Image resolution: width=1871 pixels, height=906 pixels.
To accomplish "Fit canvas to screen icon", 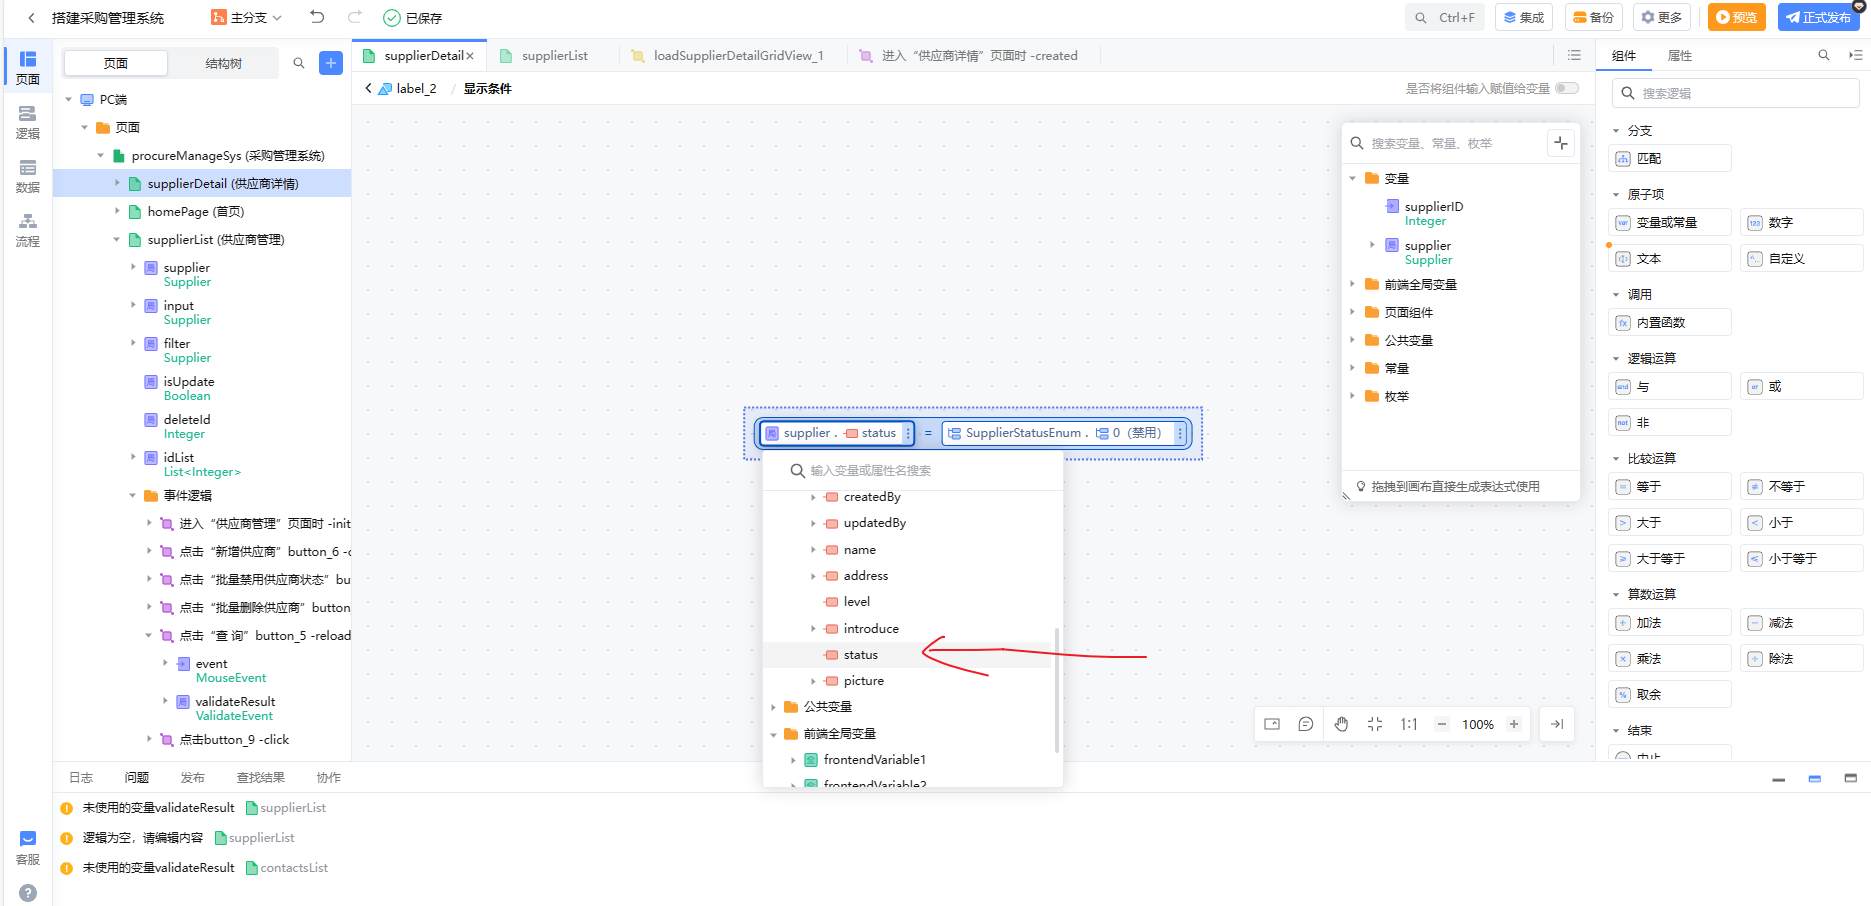I will [1375, 724].
